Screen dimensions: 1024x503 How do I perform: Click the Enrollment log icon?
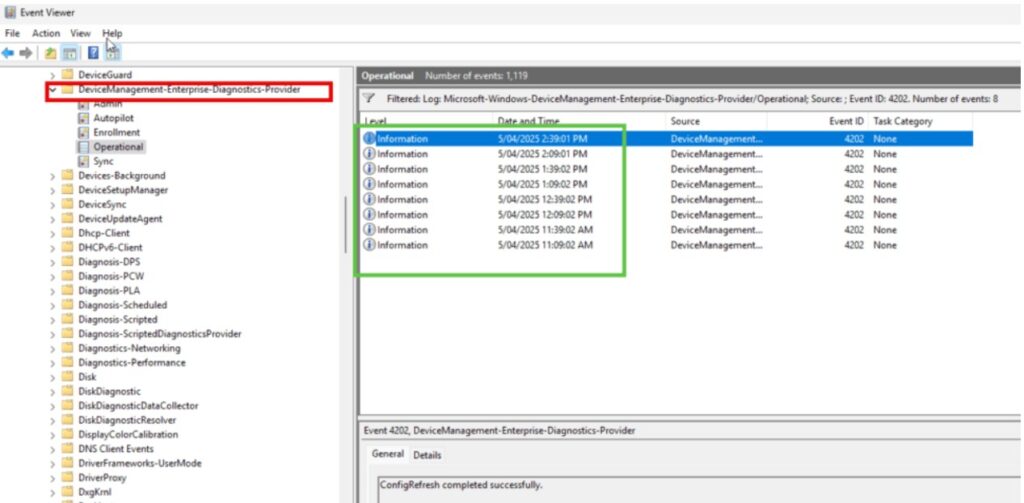(x=83, y=133)
